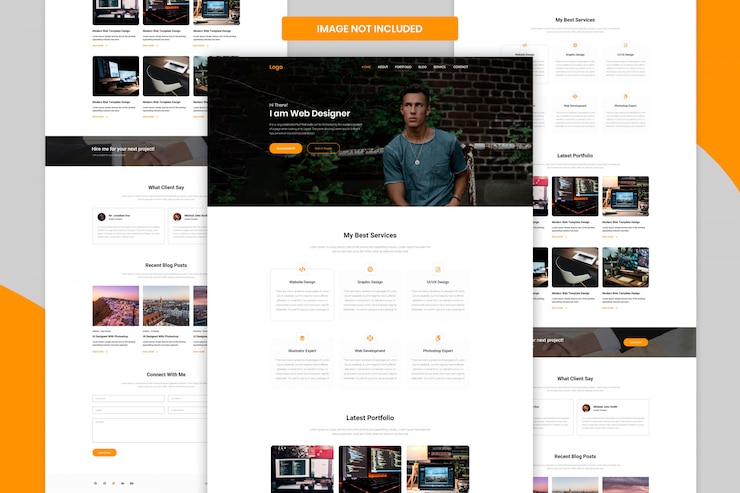Open the code screen thumbnail in center Latest Portfolio
This screenshot has width=740, height=493.
pos(370,469)
